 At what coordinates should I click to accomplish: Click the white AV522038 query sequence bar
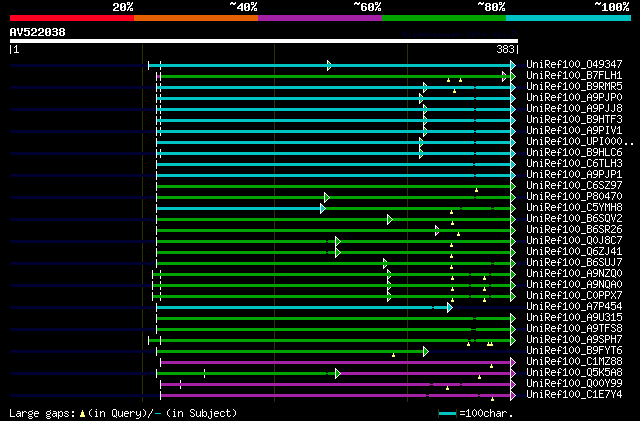264,41
